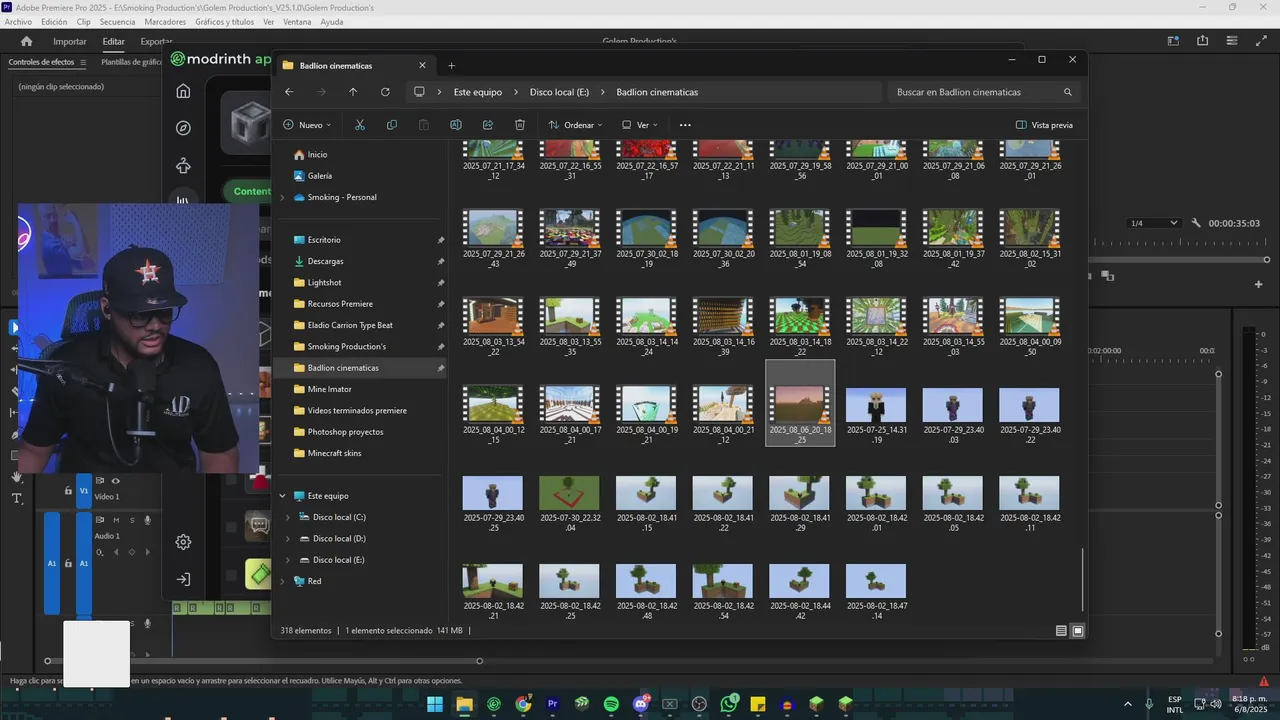Screen dimensions: 1280x720
Task: Open the Marcadores menu
Action: pyautogui.click(x=165, y=21)
